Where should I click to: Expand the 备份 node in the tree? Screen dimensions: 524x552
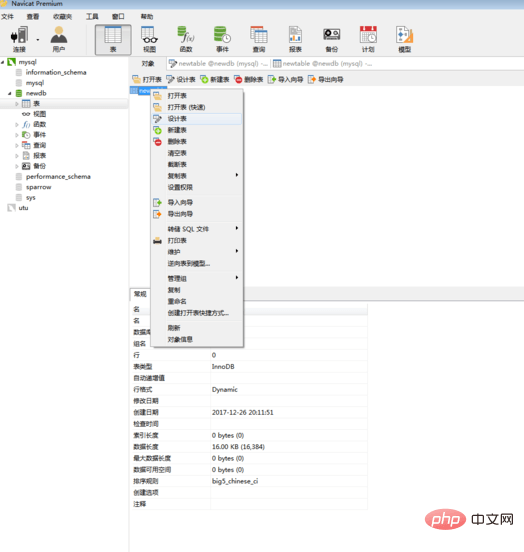point(17,166)
